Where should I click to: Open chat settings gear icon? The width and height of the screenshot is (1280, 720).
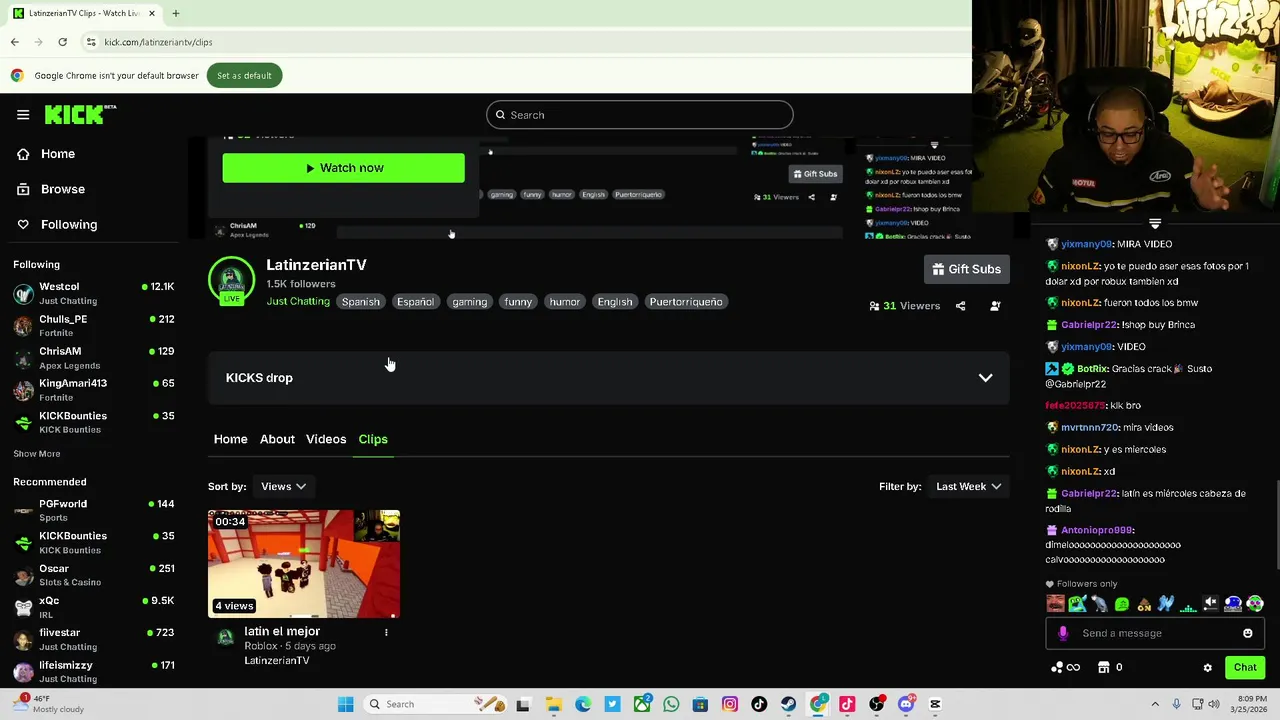tap(1207, 668)
